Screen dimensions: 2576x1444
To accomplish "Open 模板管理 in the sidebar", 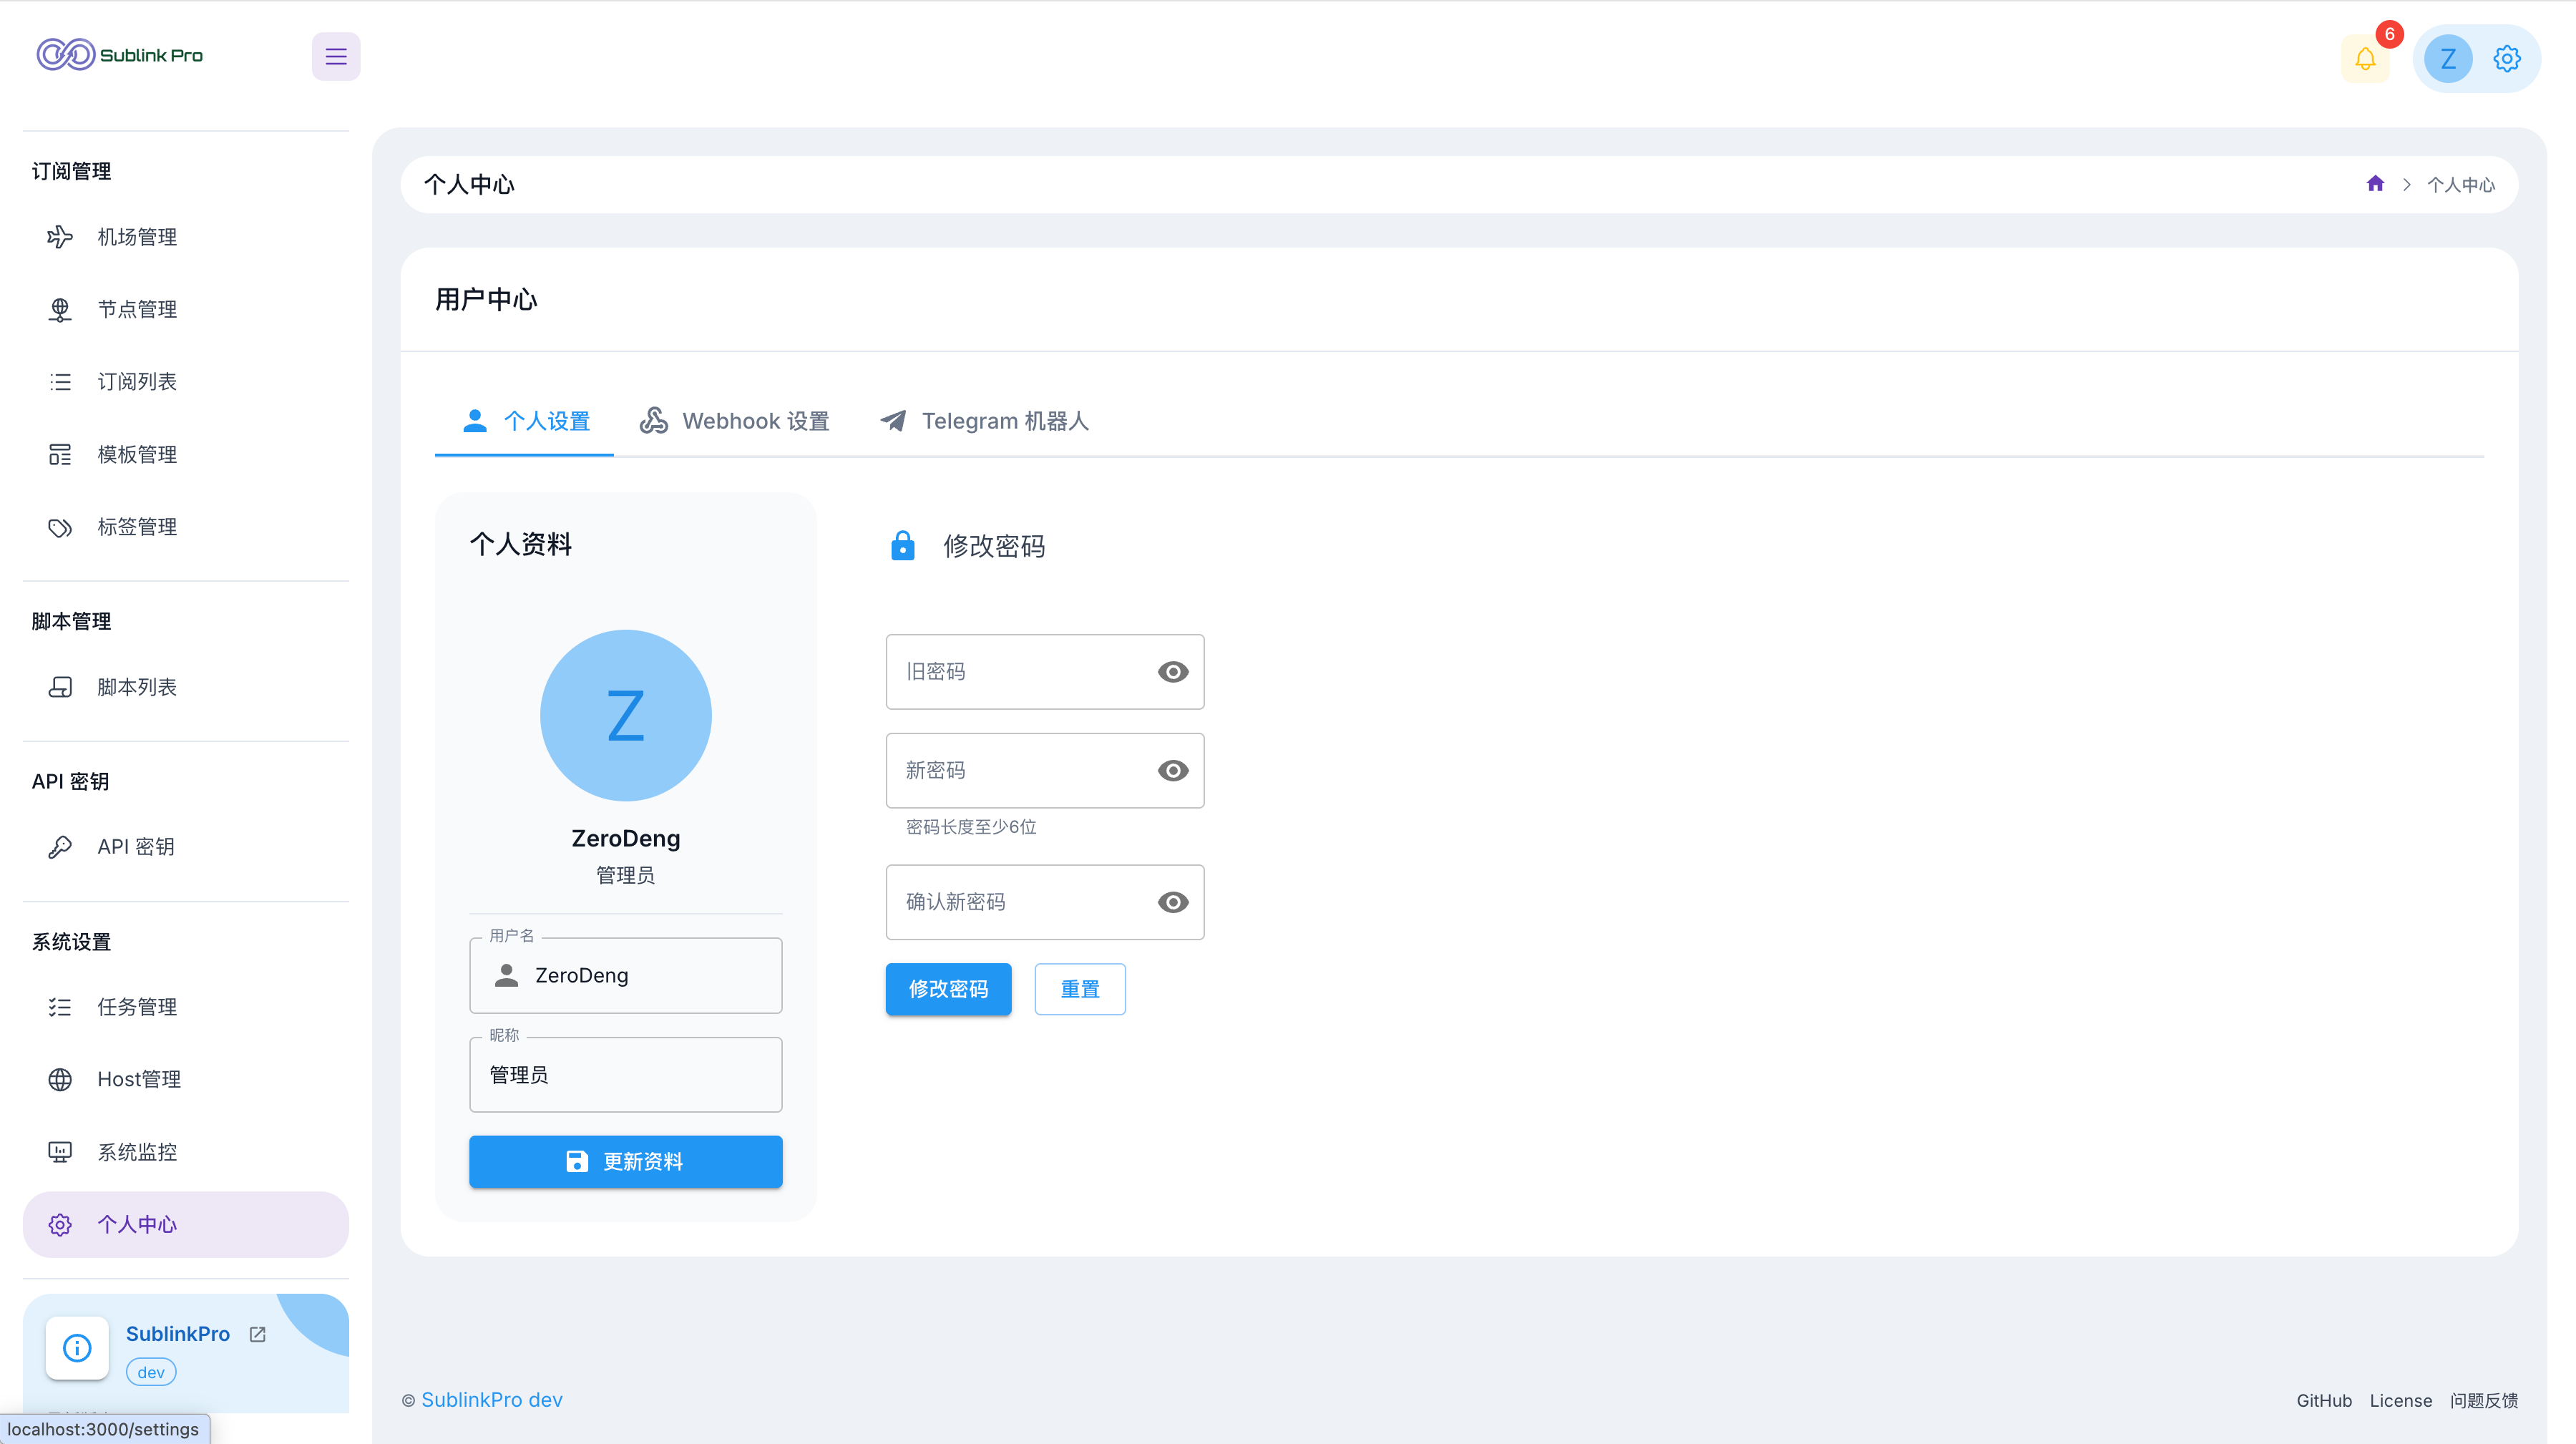I will tap(186, 454).
